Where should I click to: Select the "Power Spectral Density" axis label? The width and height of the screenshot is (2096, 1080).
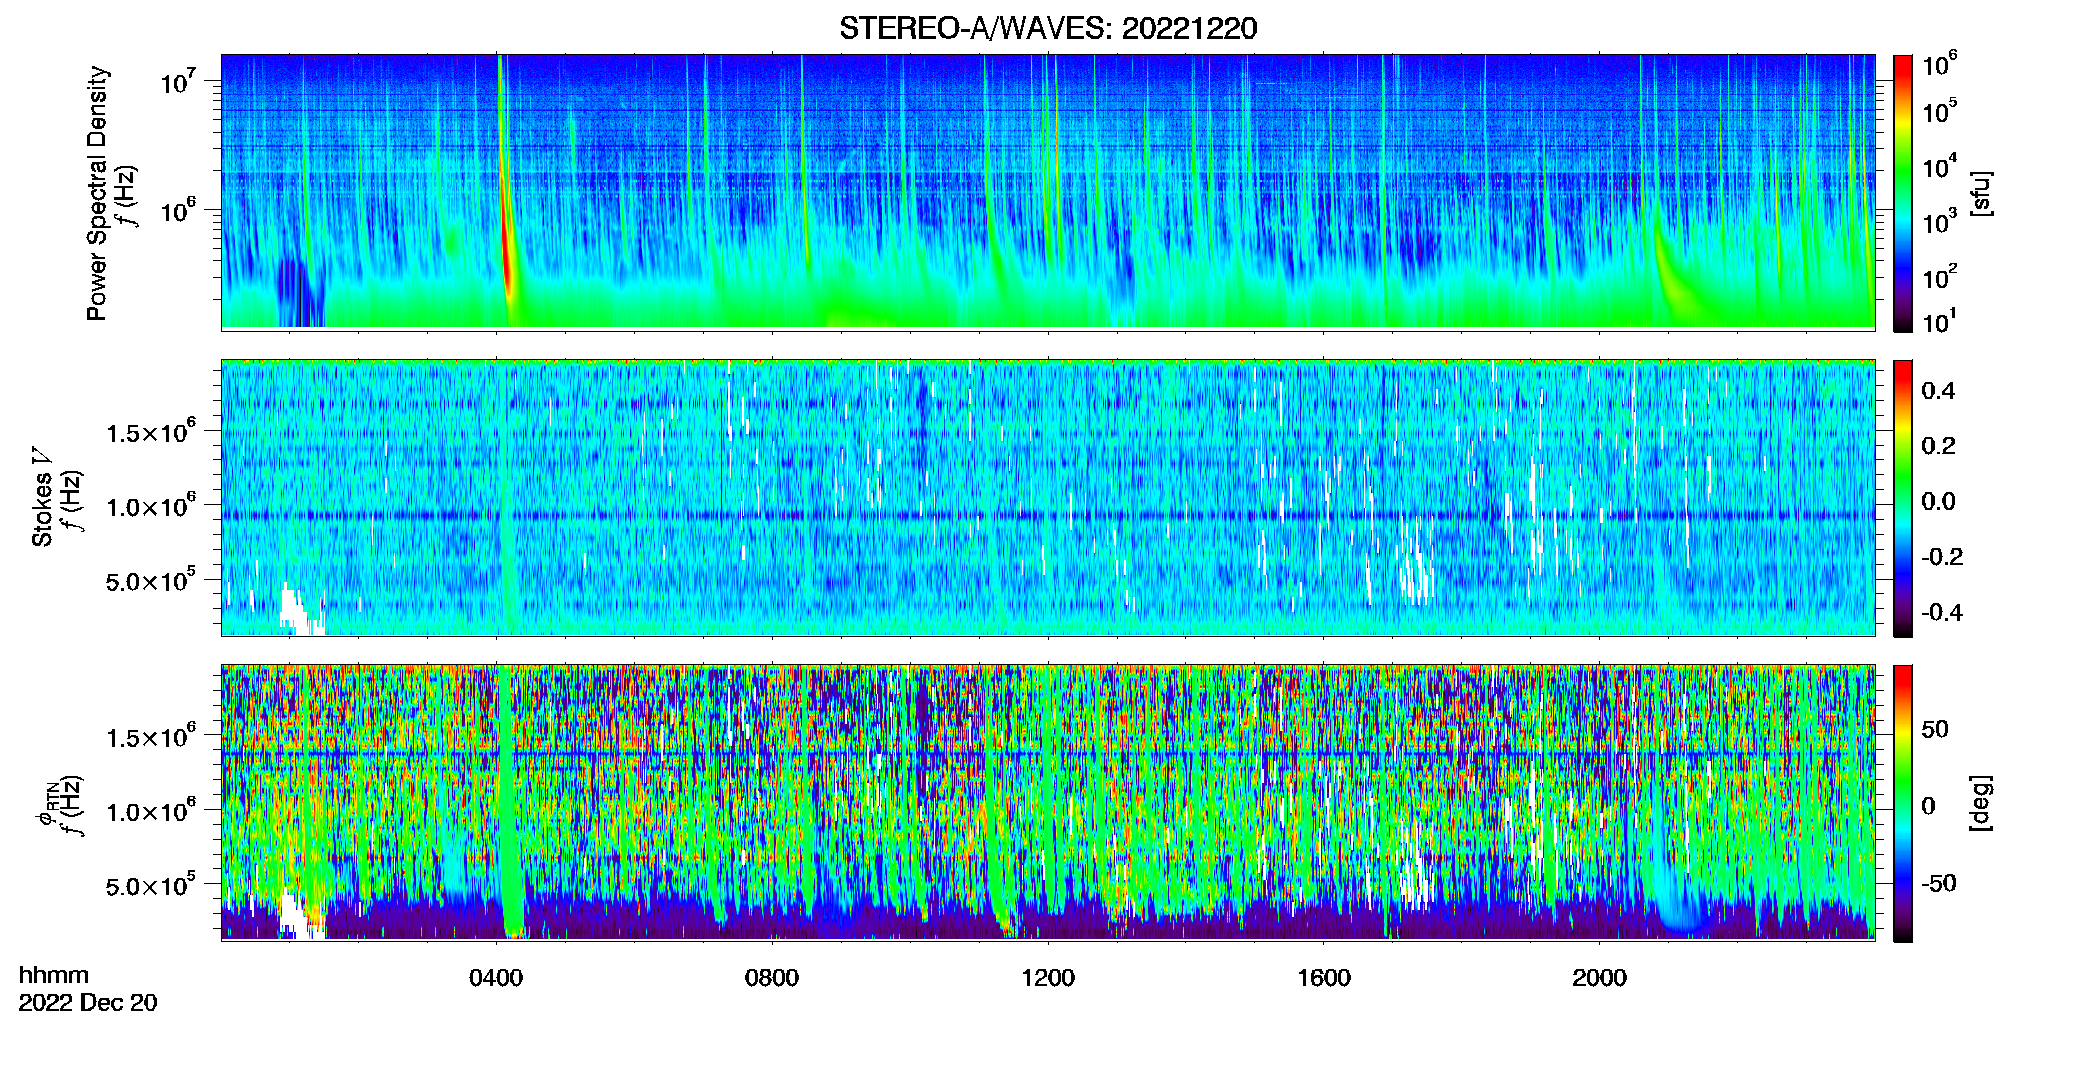coord(97,193)
